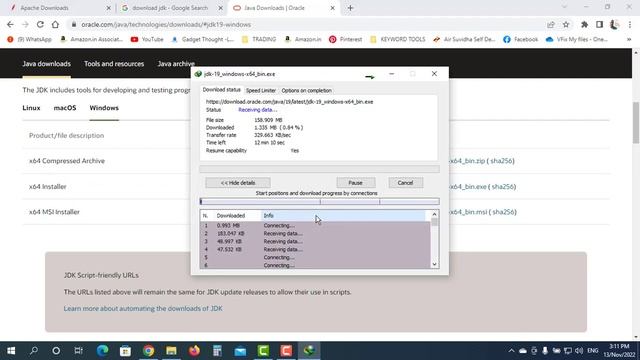The height and width of the screenshot is (360, 640).
Task: Show hidden system tray icons
Action: point(511,351)
